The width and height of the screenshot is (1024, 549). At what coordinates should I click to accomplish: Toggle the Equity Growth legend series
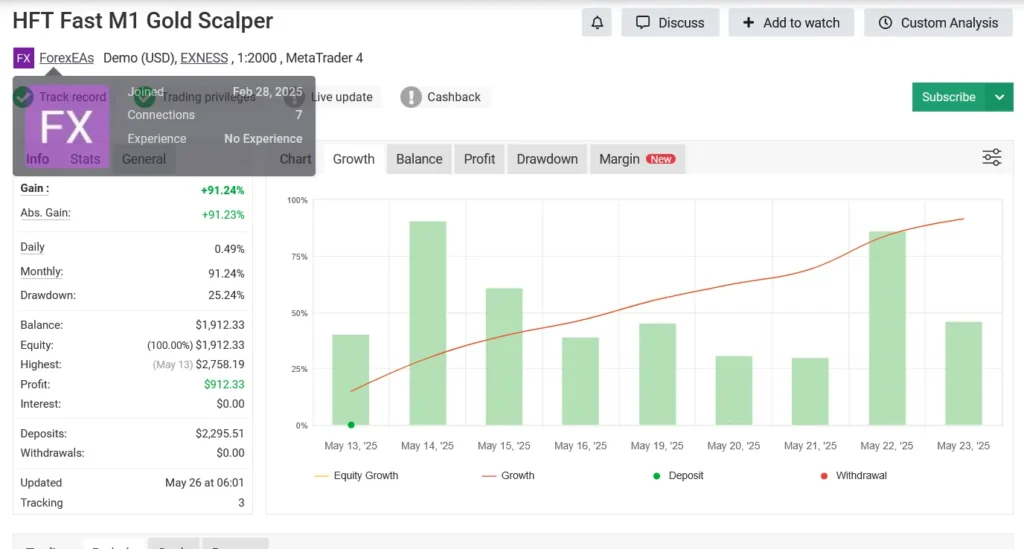point(356,476)
